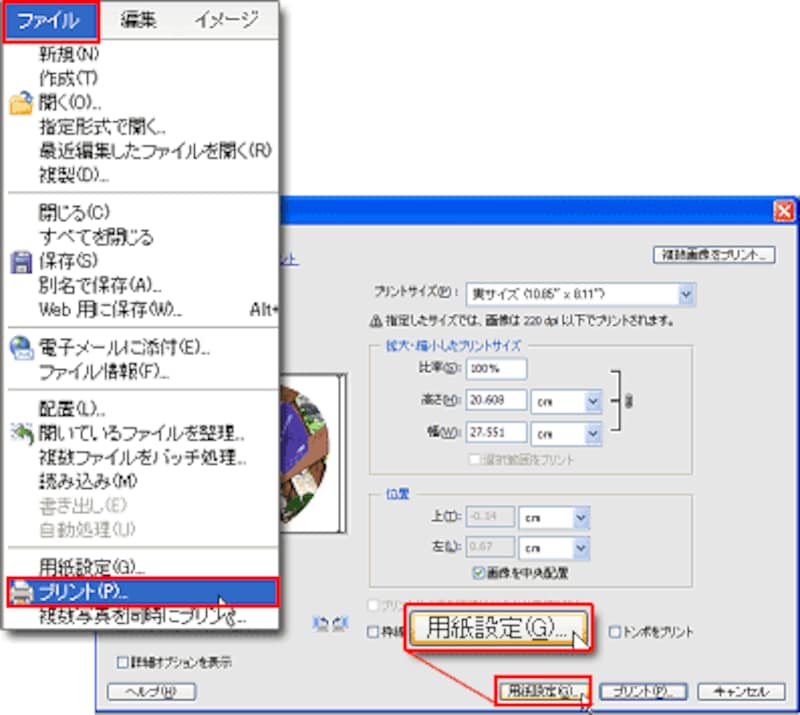Image resolution: width=800 pixels, height=715 pixels.
Task: Open the 編集 menu
Action: click(x=138, y=20)
